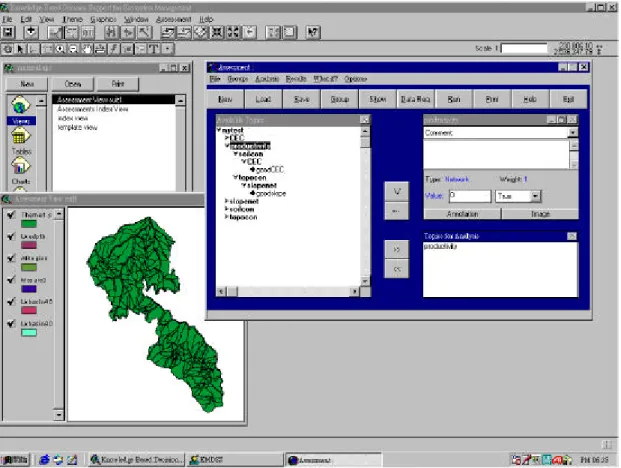
Task: Open the Results menu in Assessment window
Action: click(296, 79)
